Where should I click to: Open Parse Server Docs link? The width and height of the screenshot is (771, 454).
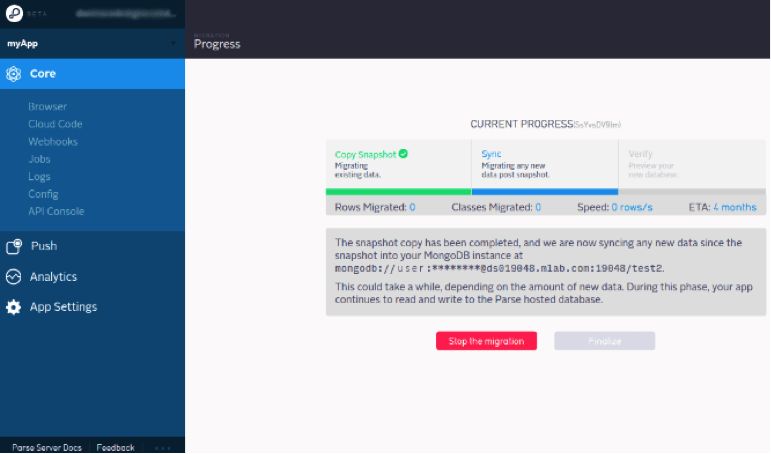[x=47, y=447]
